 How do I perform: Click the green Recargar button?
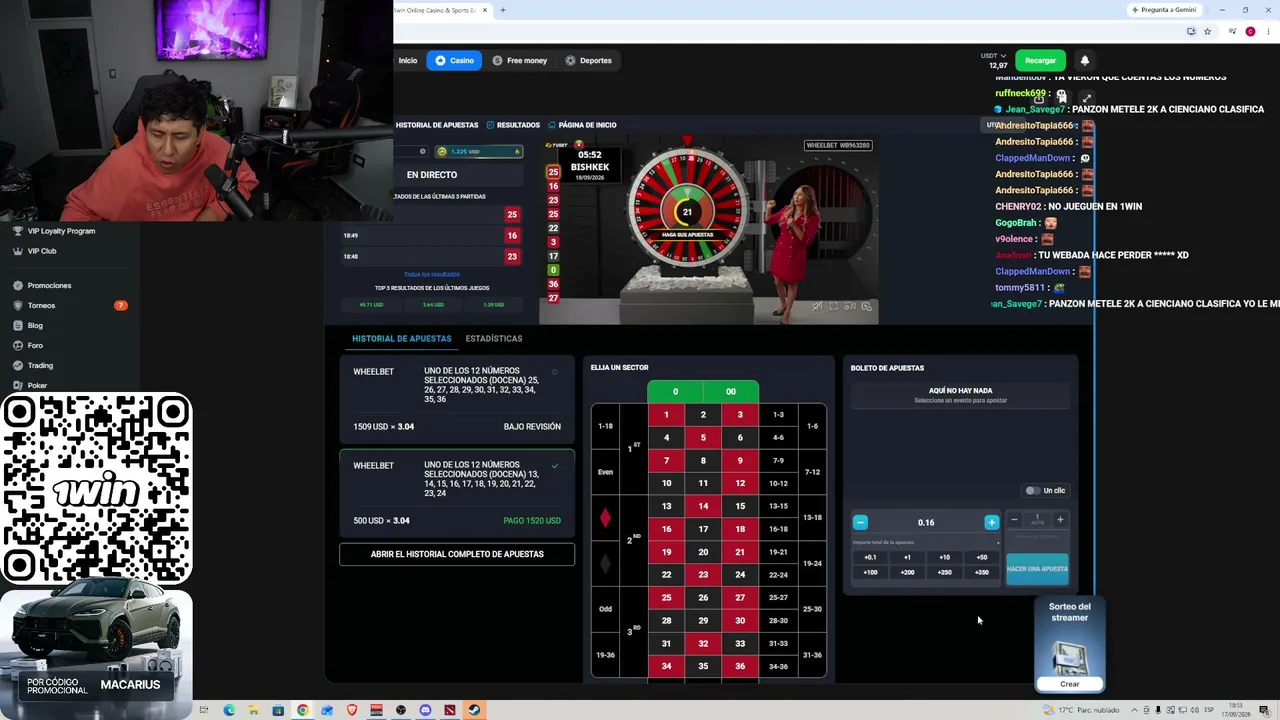point(1040,60)
